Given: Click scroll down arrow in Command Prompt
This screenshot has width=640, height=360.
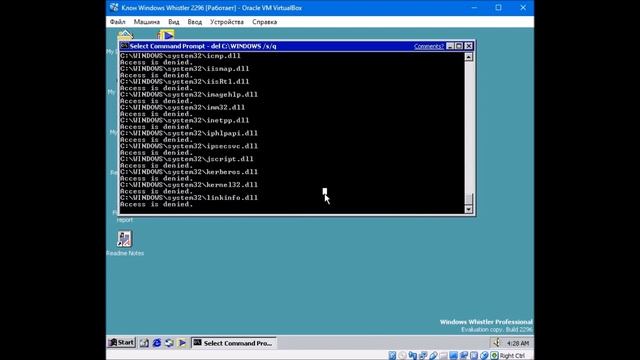Looking at the screenshot, I should coord(469,209).
